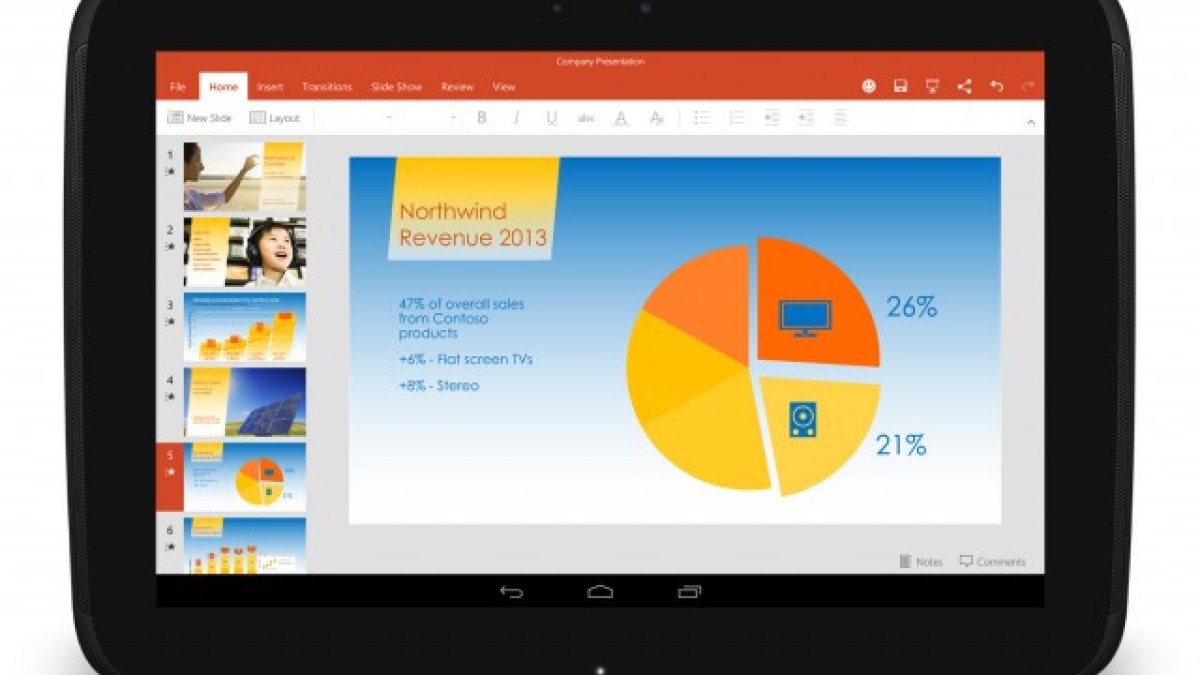Start presenting using the slideshow icon
1200x675 pixels.
click(932, 87)
